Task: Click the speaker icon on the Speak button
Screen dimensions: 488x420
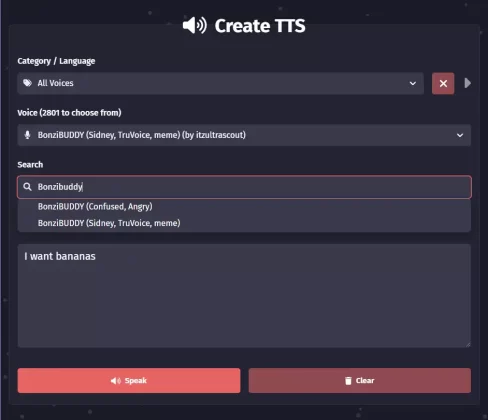Action: pyautogui.click(x=116, y=380)
